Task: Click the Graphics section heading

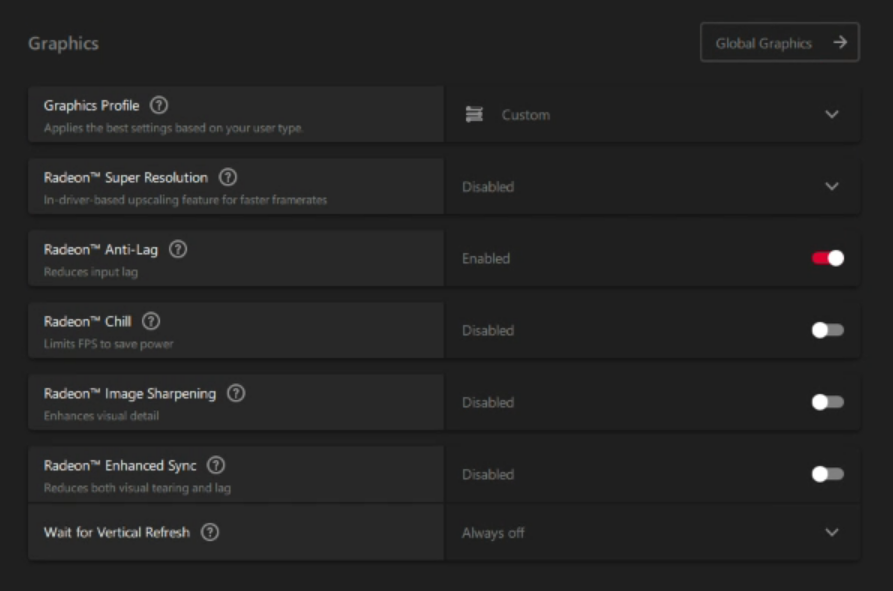Action: coord(63,43)
